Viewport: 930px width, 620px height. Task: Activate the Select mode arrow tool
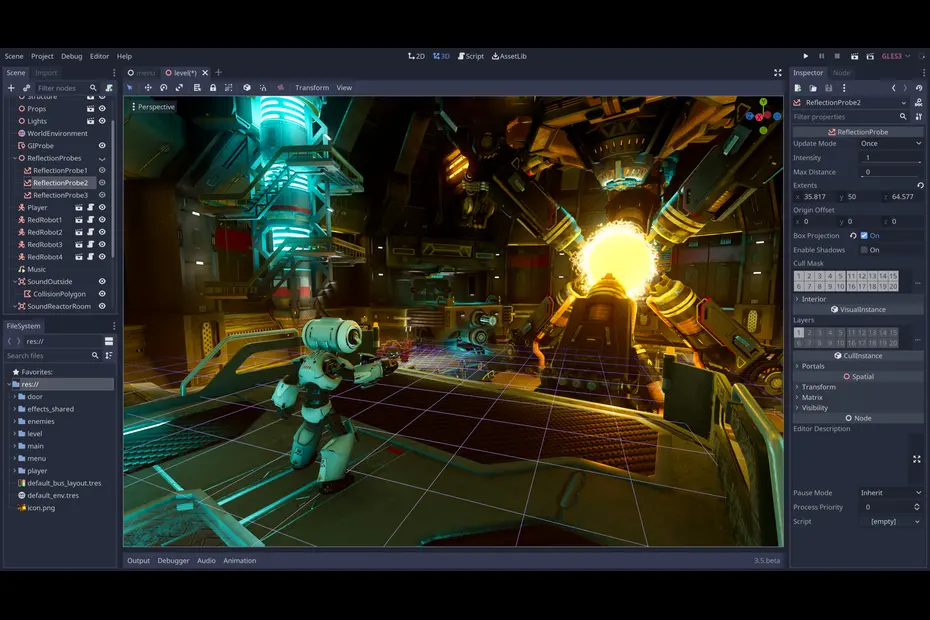pos(129,88)
